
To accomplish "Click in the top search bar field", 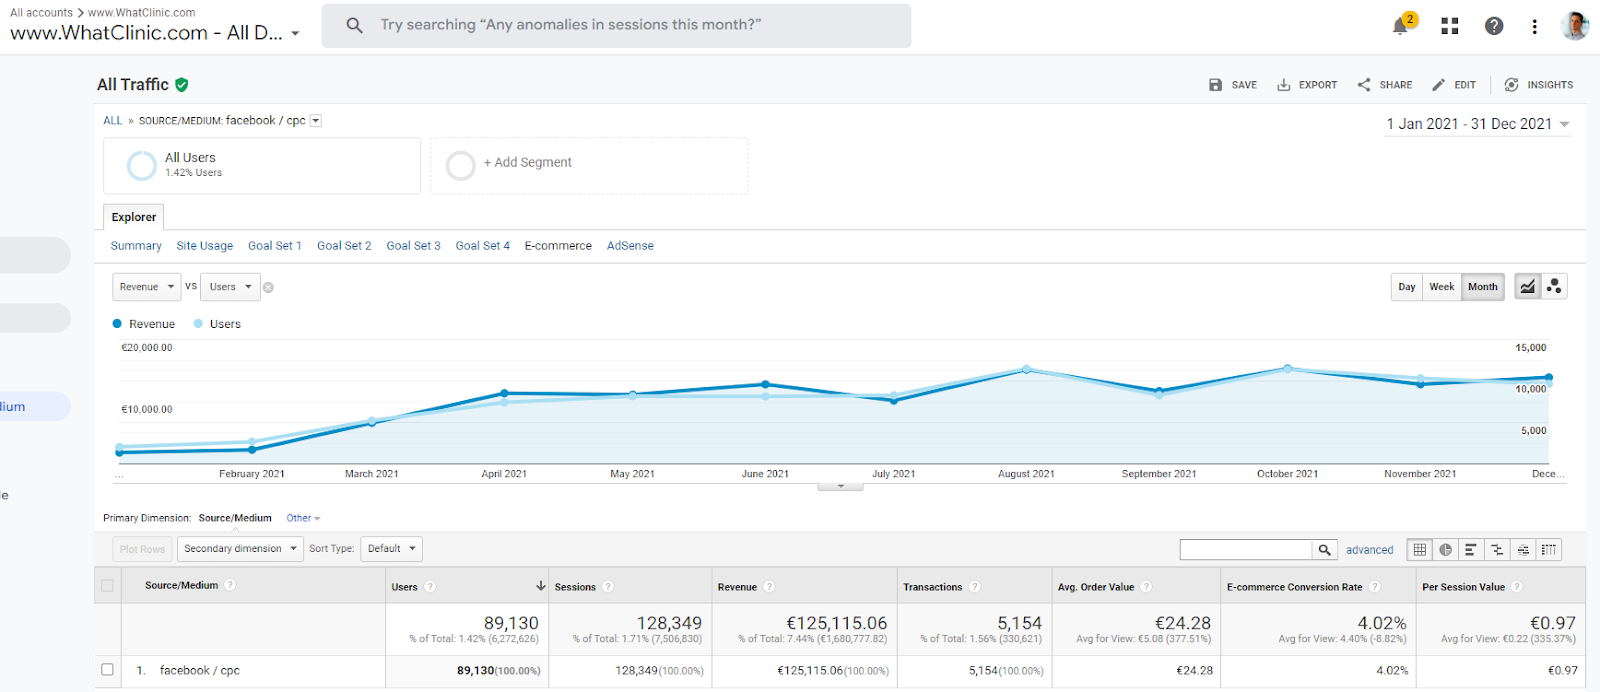I will (x=616, y=25).
